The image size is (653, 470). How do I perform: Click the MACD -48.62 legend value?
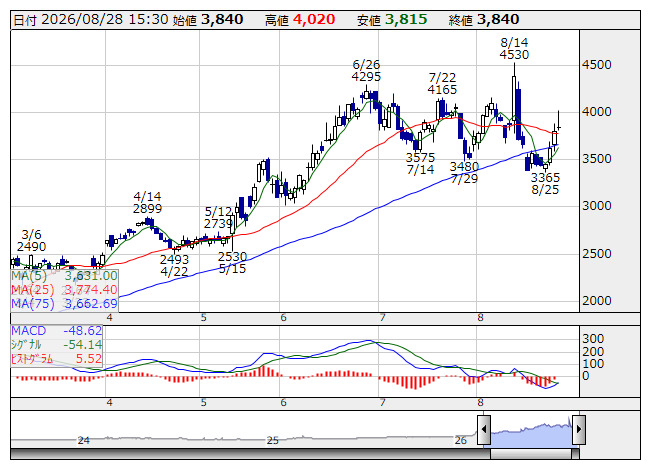(x=57, y=331)
